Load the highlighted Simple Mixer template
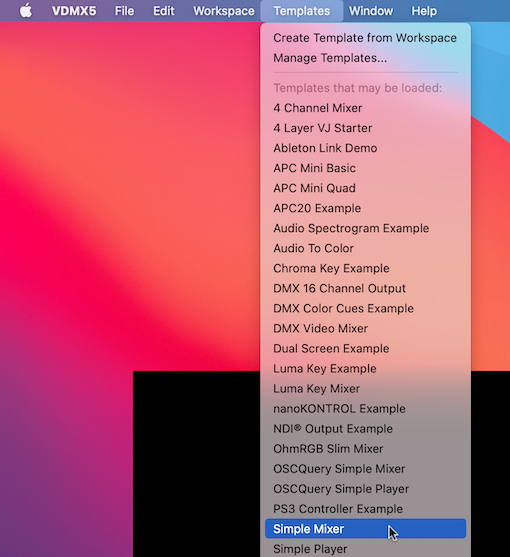 coord(365,529)
